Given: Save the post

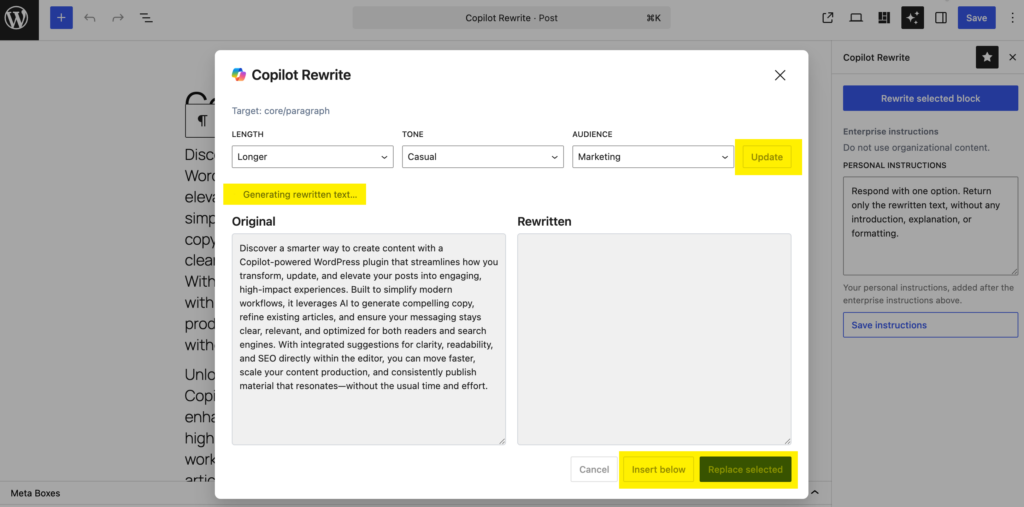Looking at the screenshot, I should pyautogui.click(x=976, y=18).
